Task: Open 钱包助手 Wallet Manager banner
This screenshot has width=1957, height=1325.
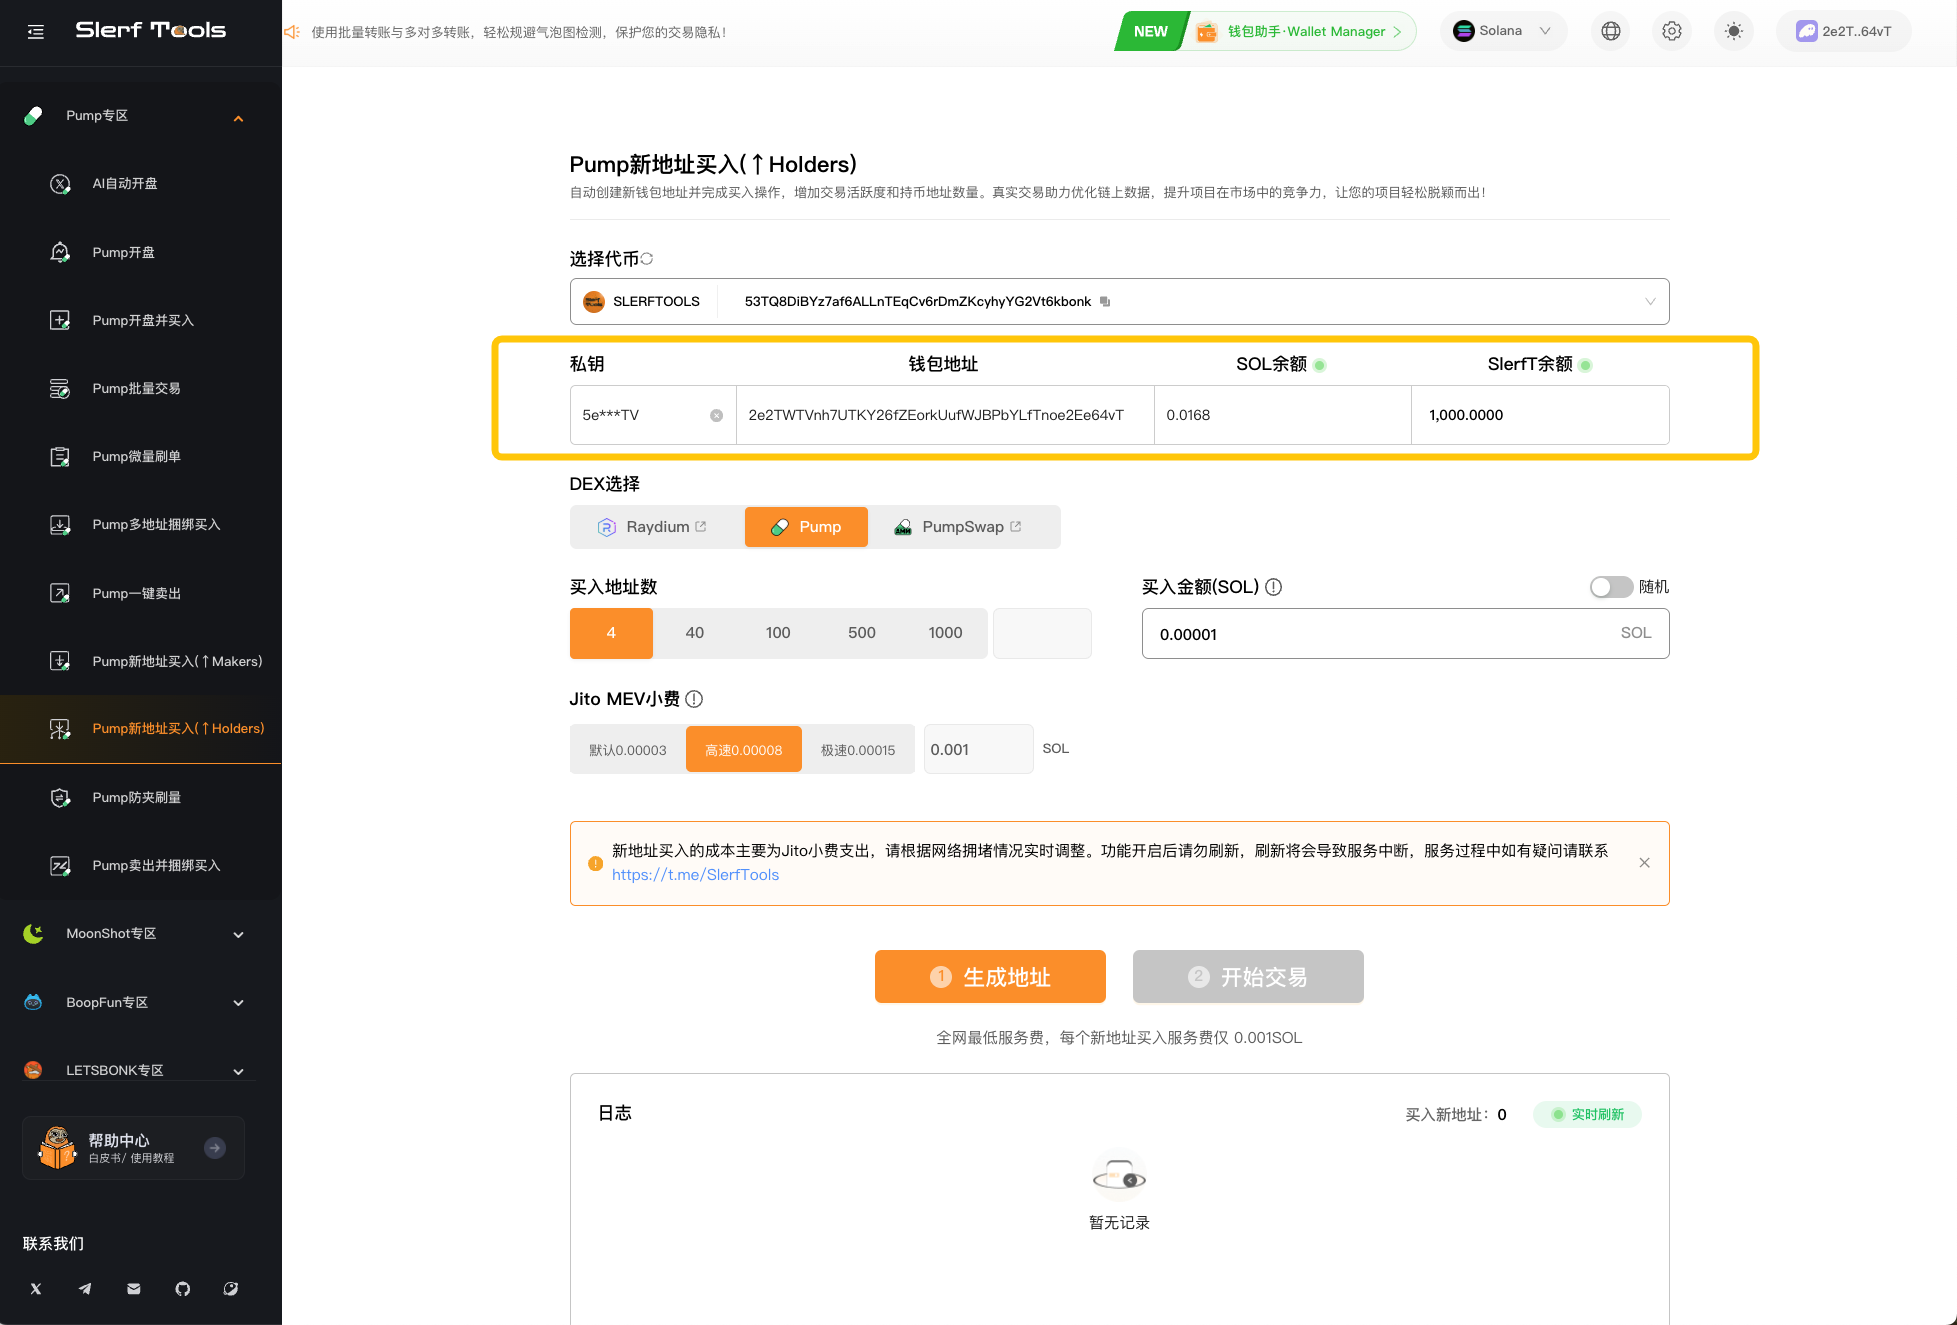Action: [1266, 31]
